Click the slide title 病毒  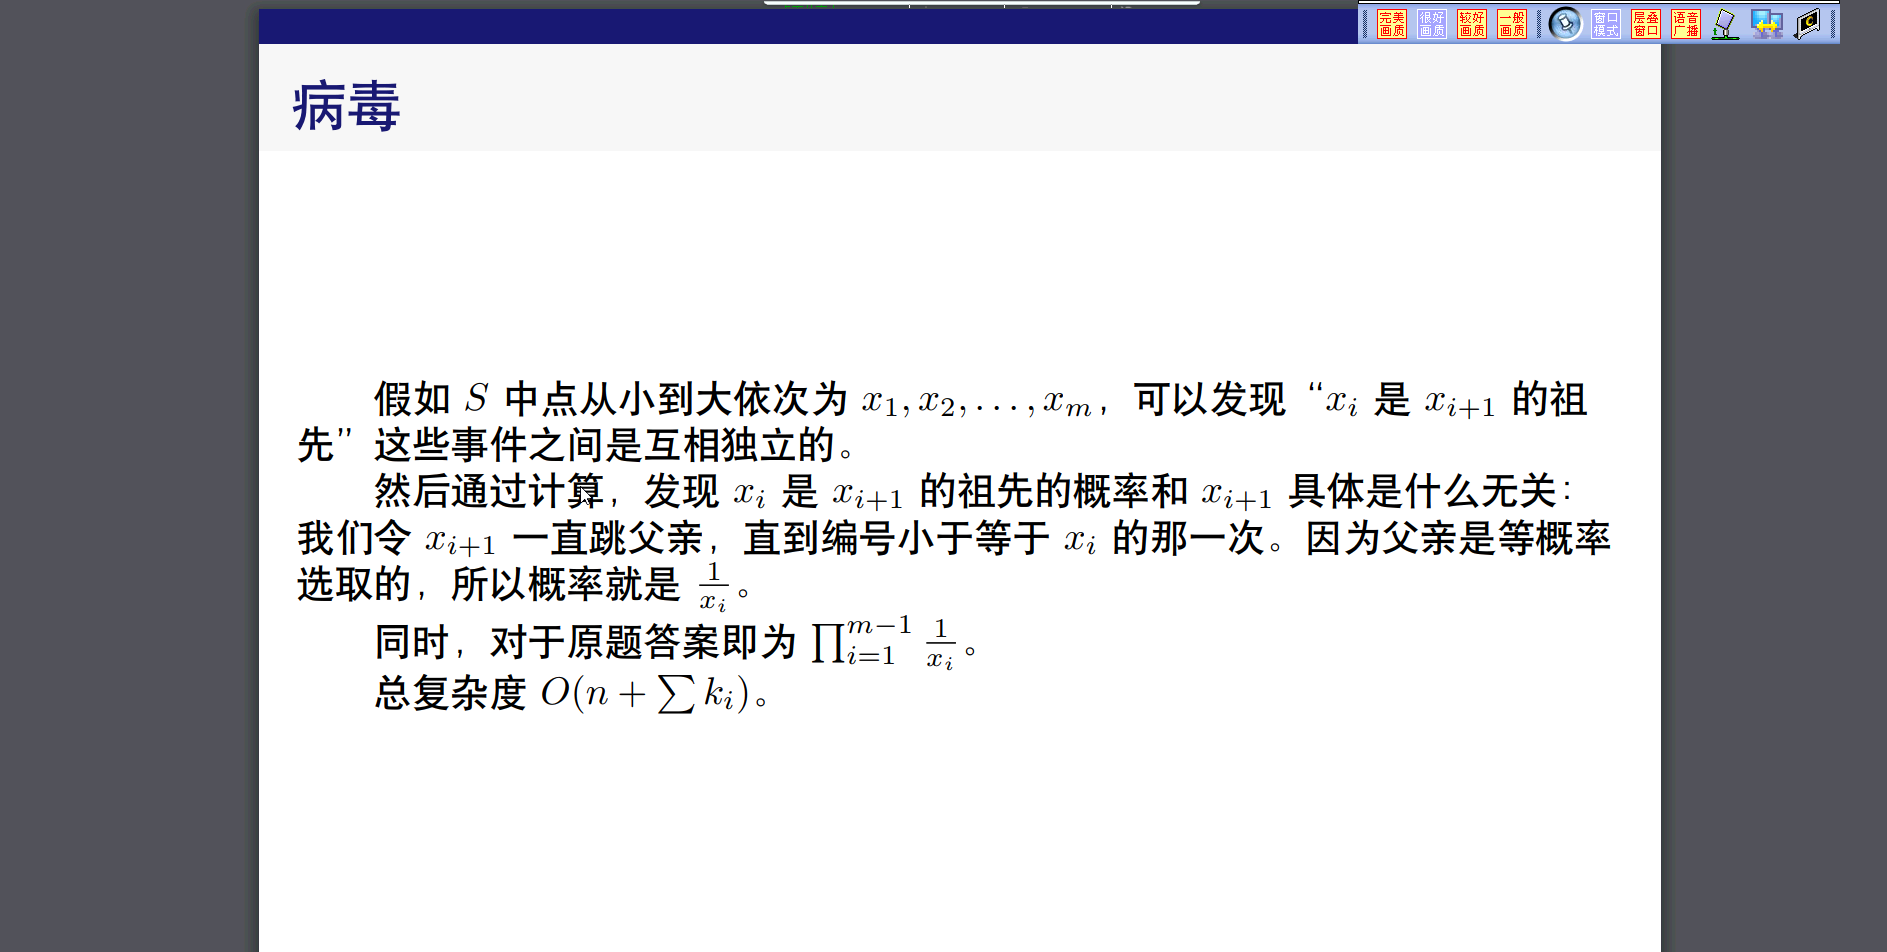[x=347, y=107]
